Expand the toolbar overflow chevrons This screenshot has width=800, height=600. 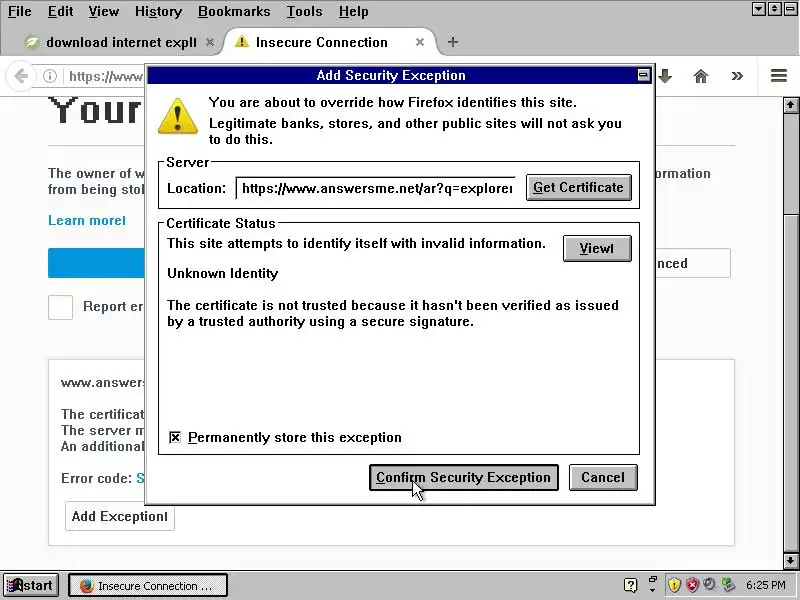click(x=737, y=76)
